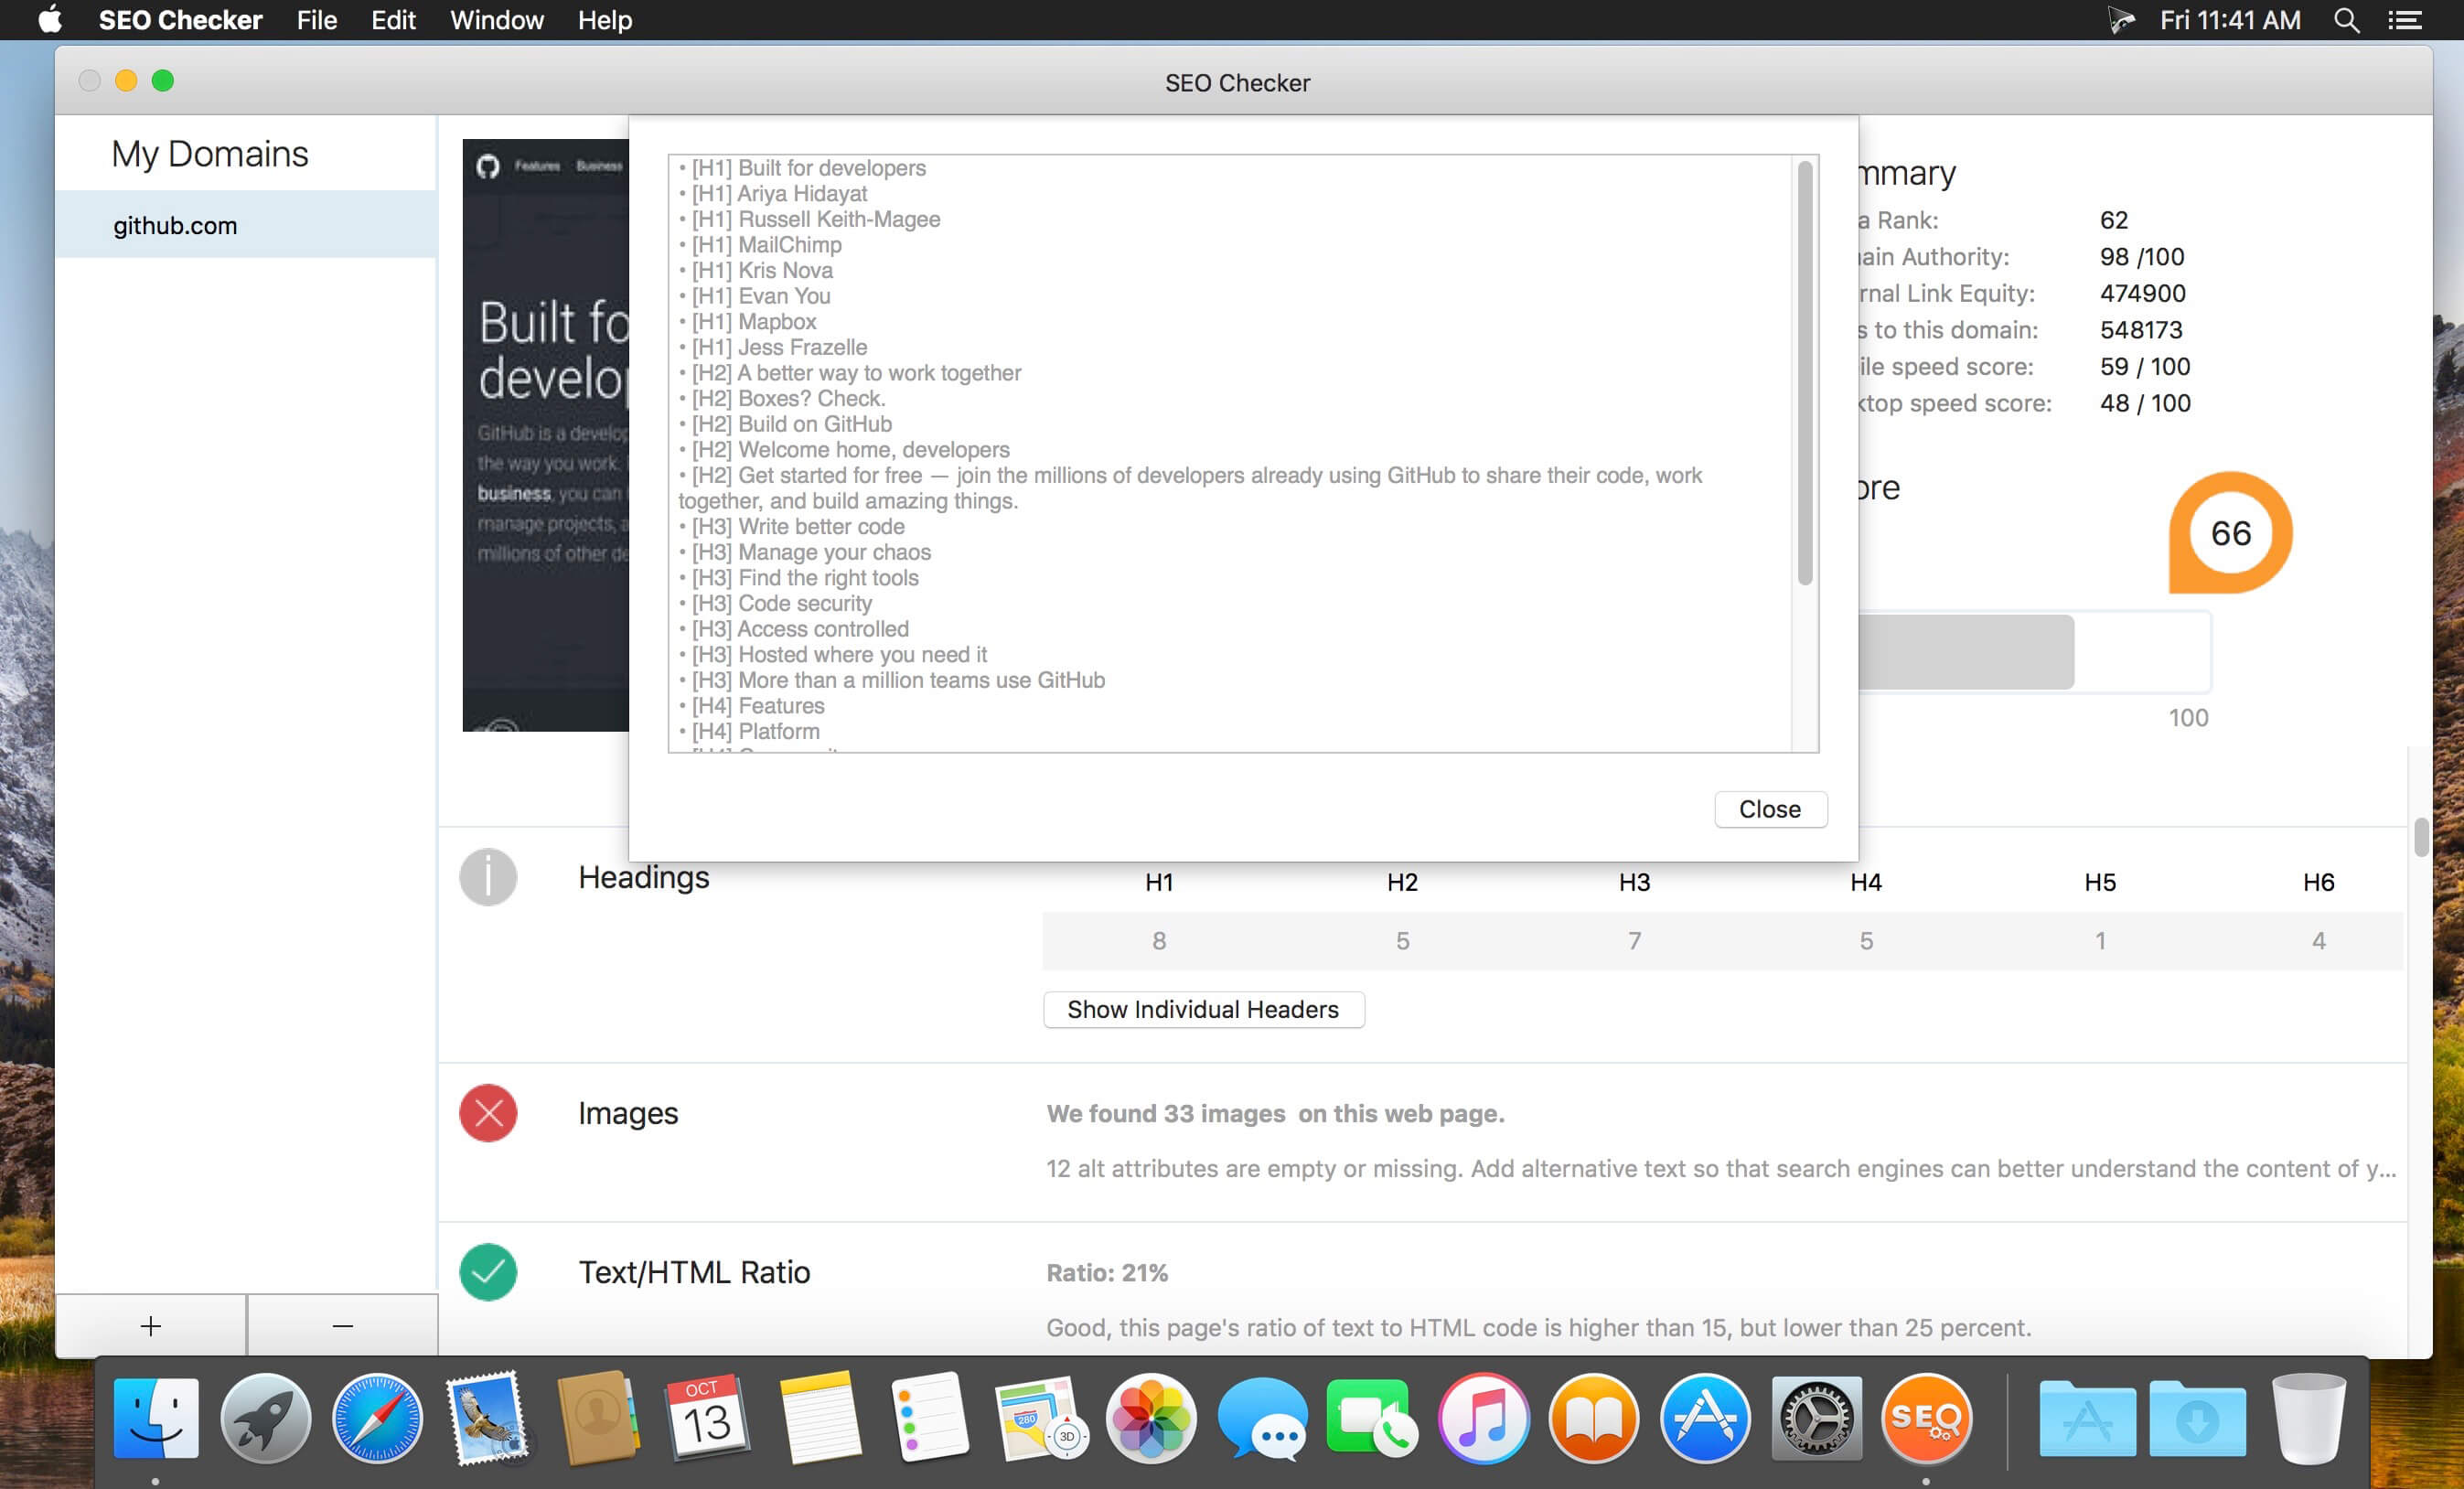Open iBooks from the Dock
This screenshot has width=2464, height=1489.
pos(1594,1418)
